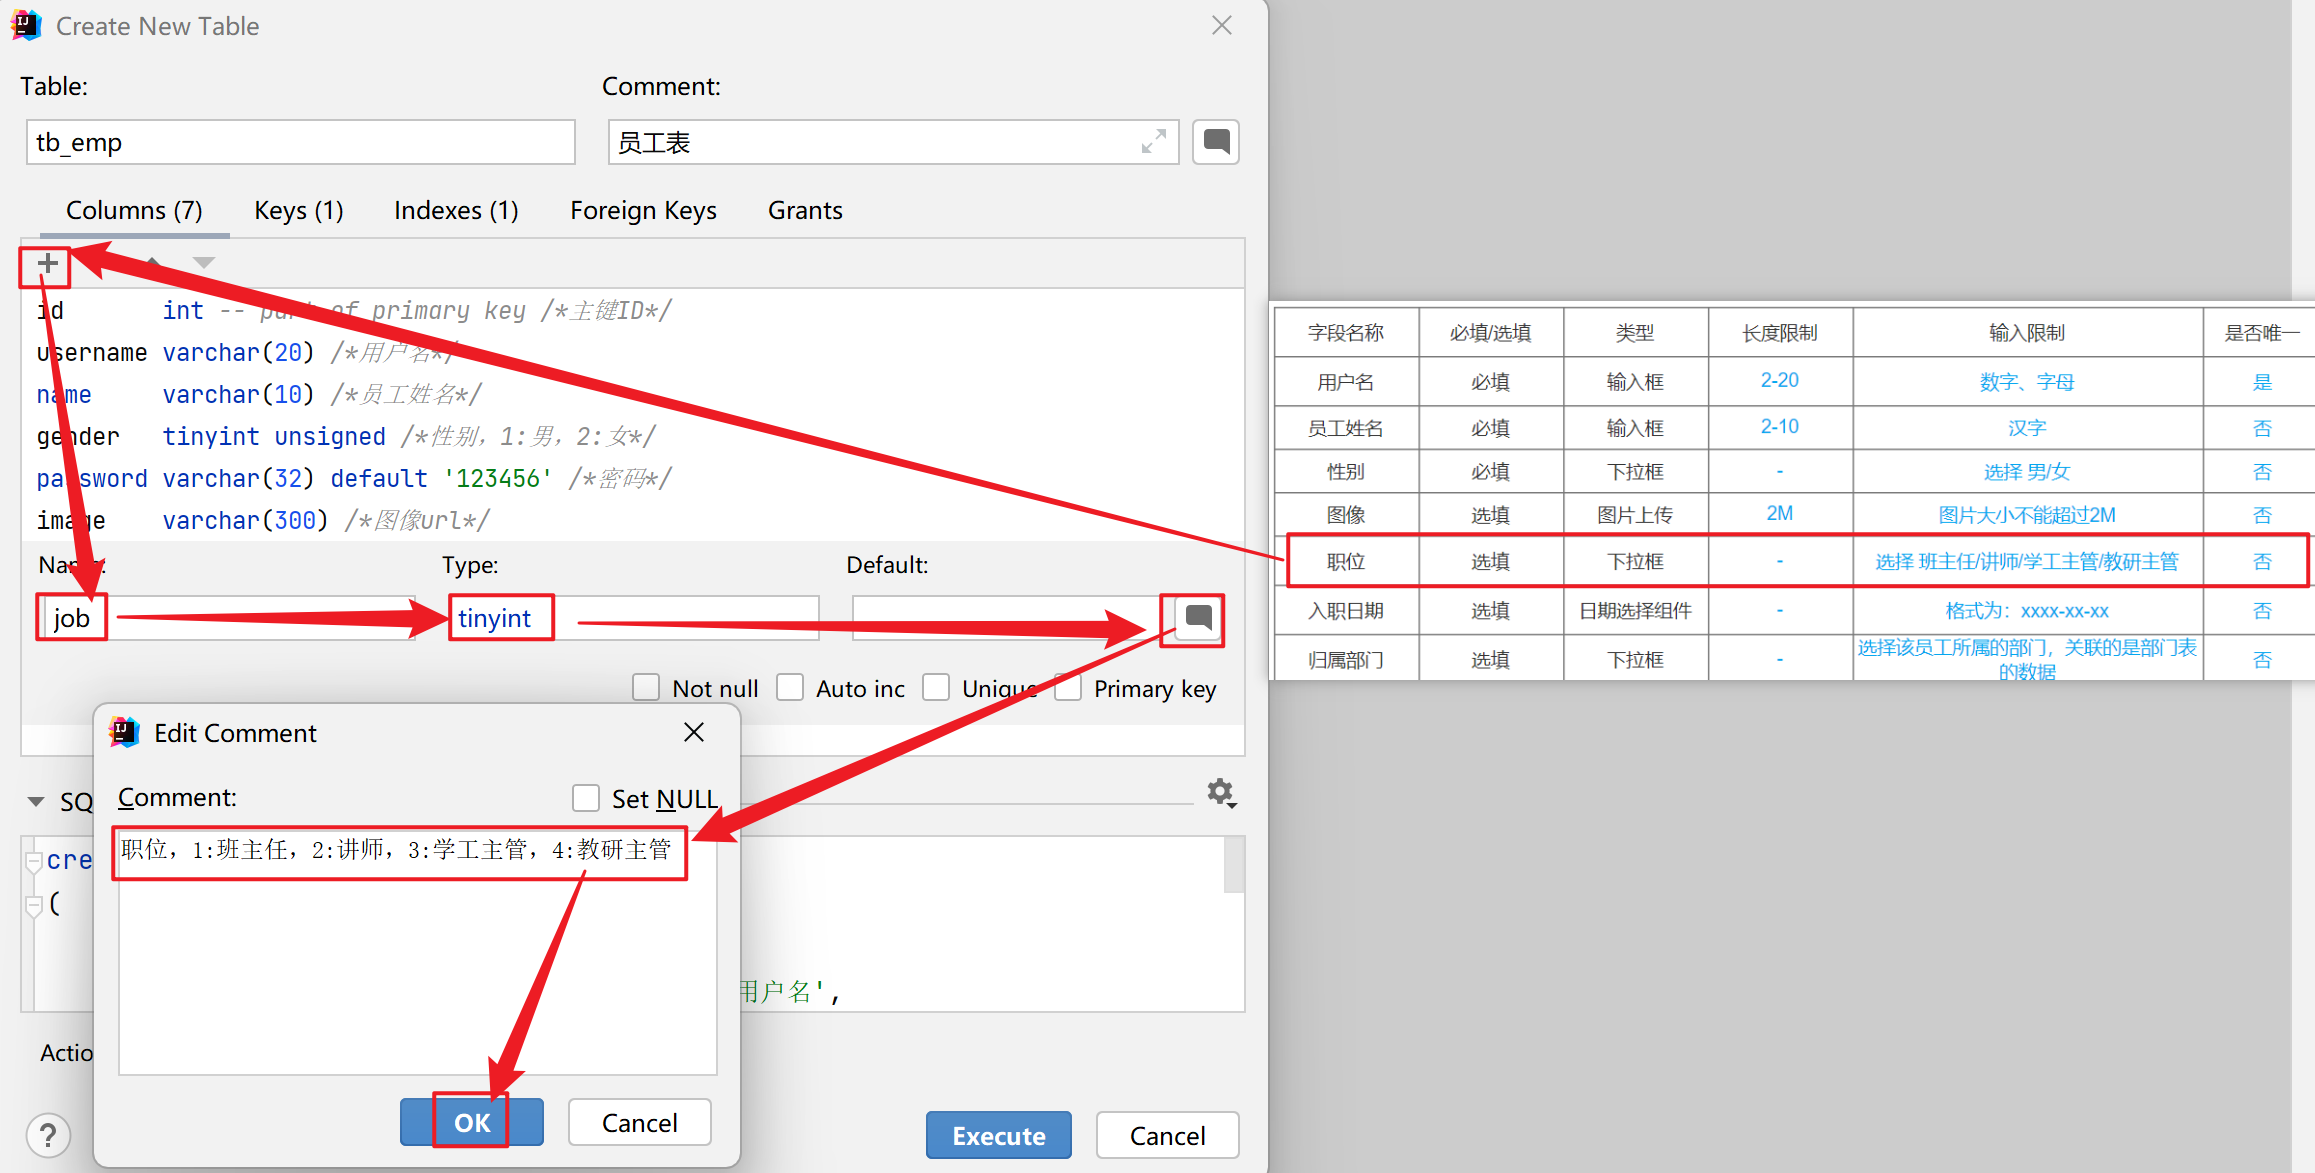Open SQL script settings gear

(x=1221, y=793)
